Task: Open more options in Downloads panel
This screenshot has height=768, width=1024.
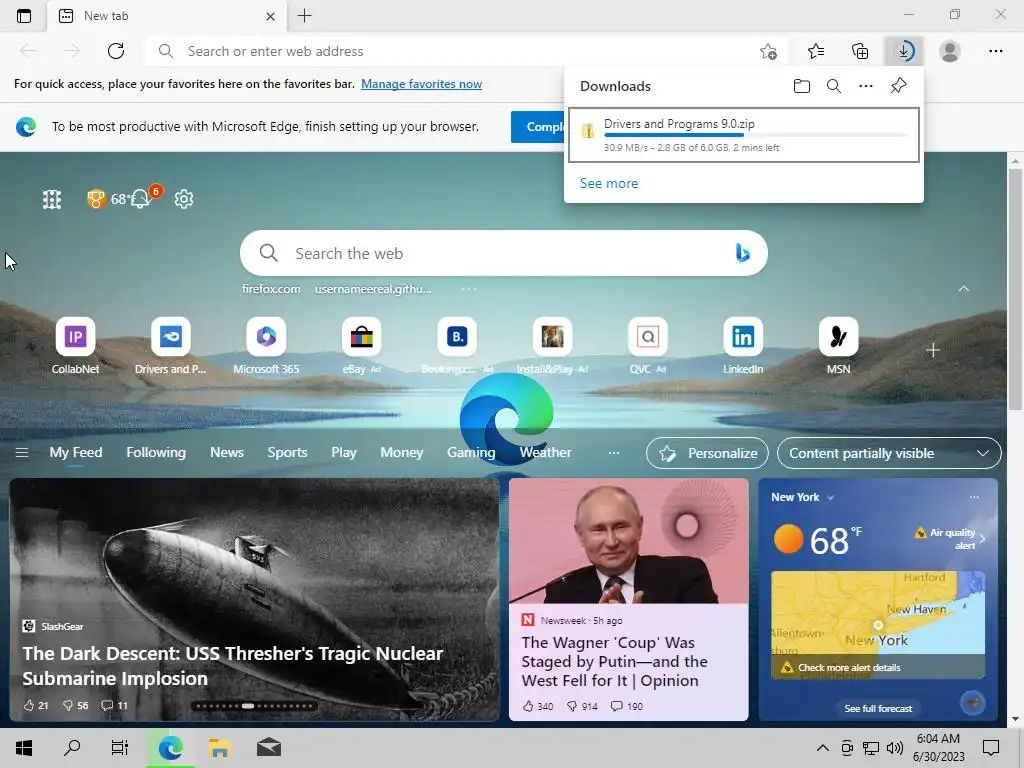Action: 865,86
